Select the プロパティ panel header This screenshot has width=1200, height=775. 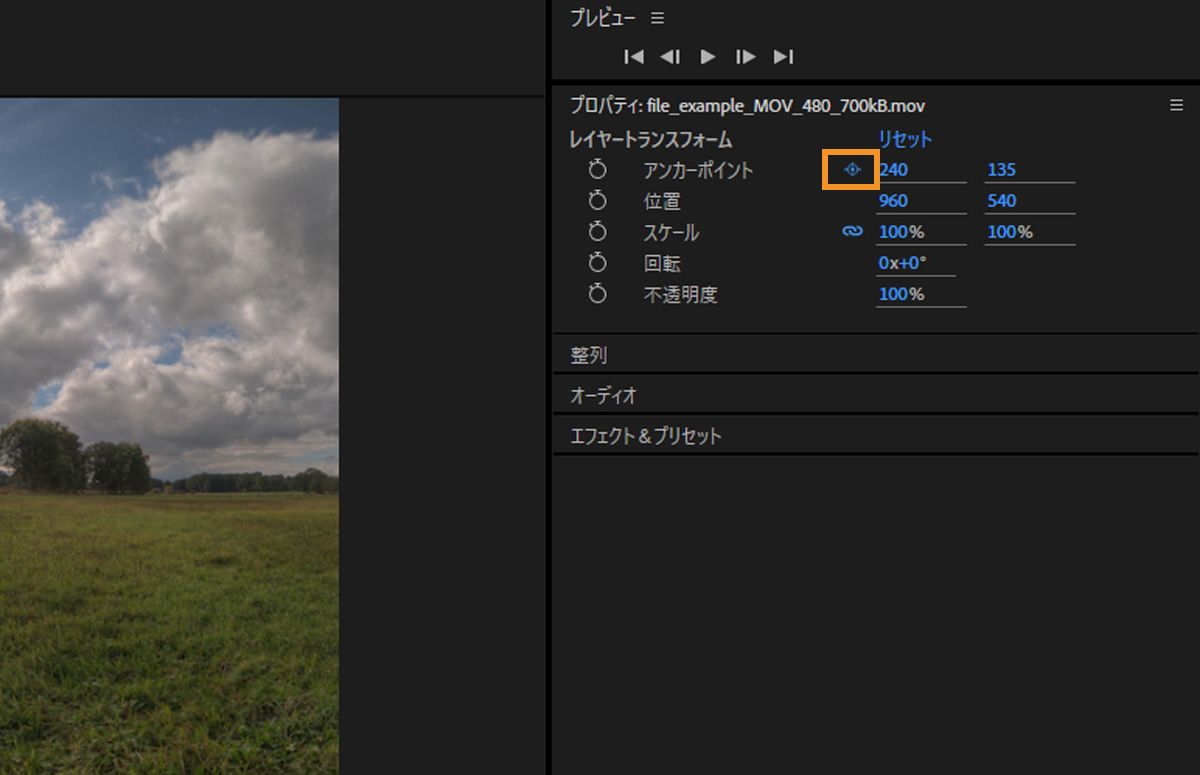640,104
